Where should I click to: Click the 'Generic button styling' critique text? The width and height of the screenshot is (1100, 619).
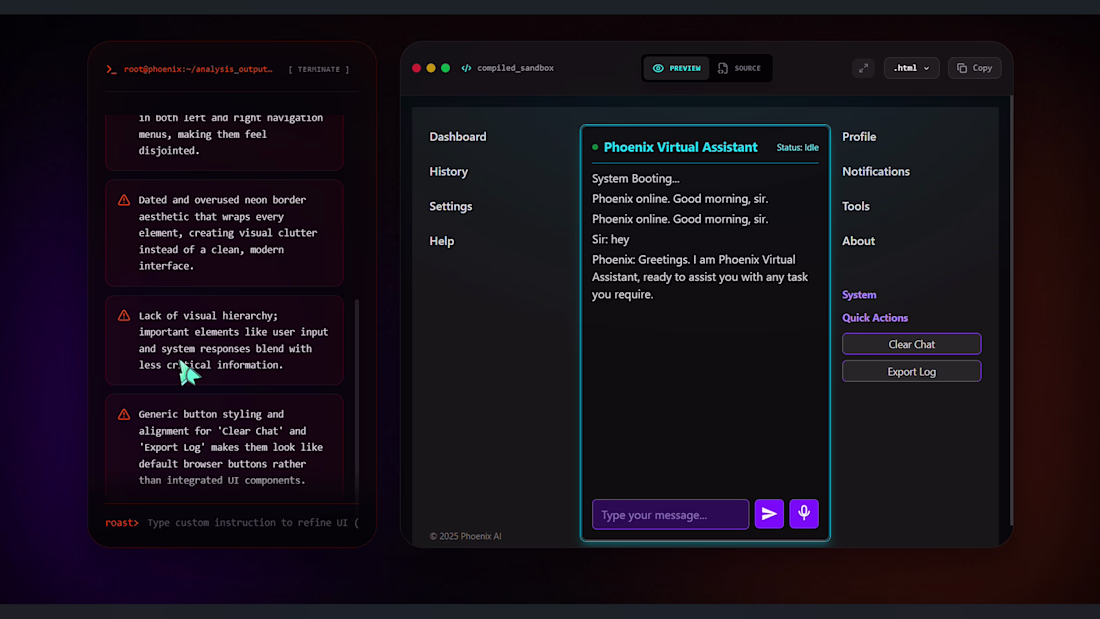pyautogui.click(x=231, y=447)
